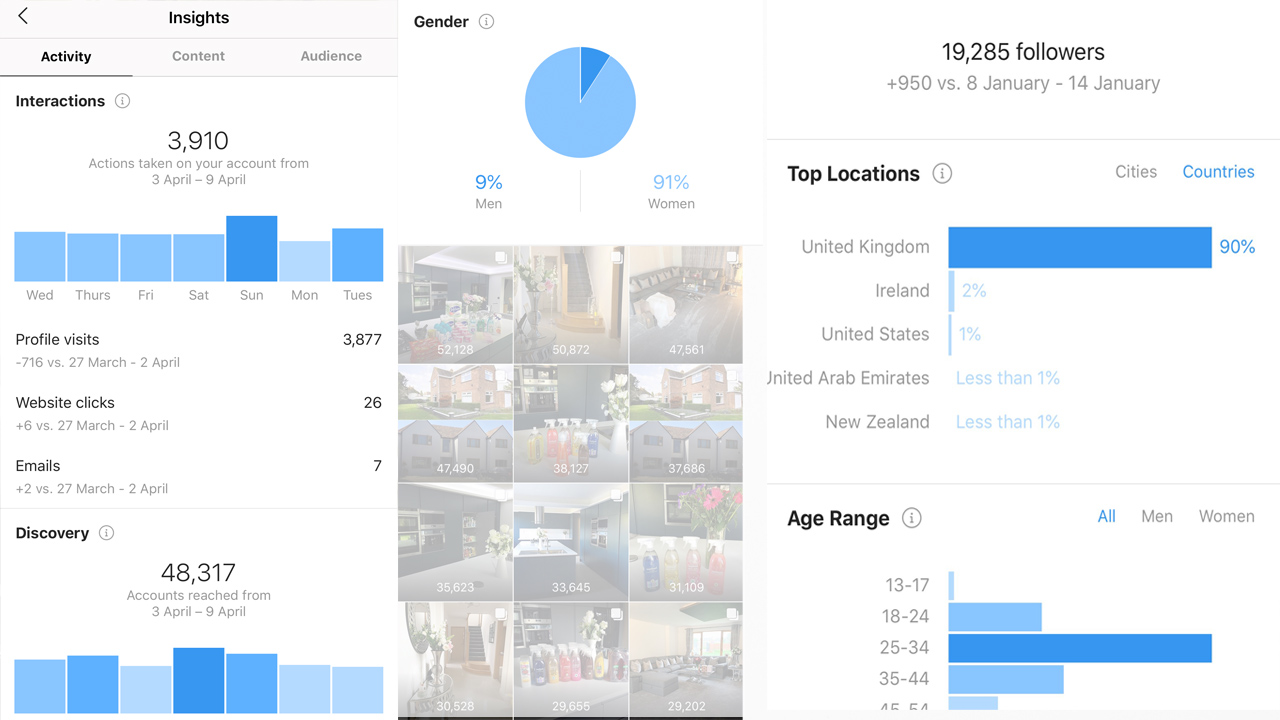Tap the multi-photo icon on the 52,128 post
The image size is (1280, 720).
(502, 258)
